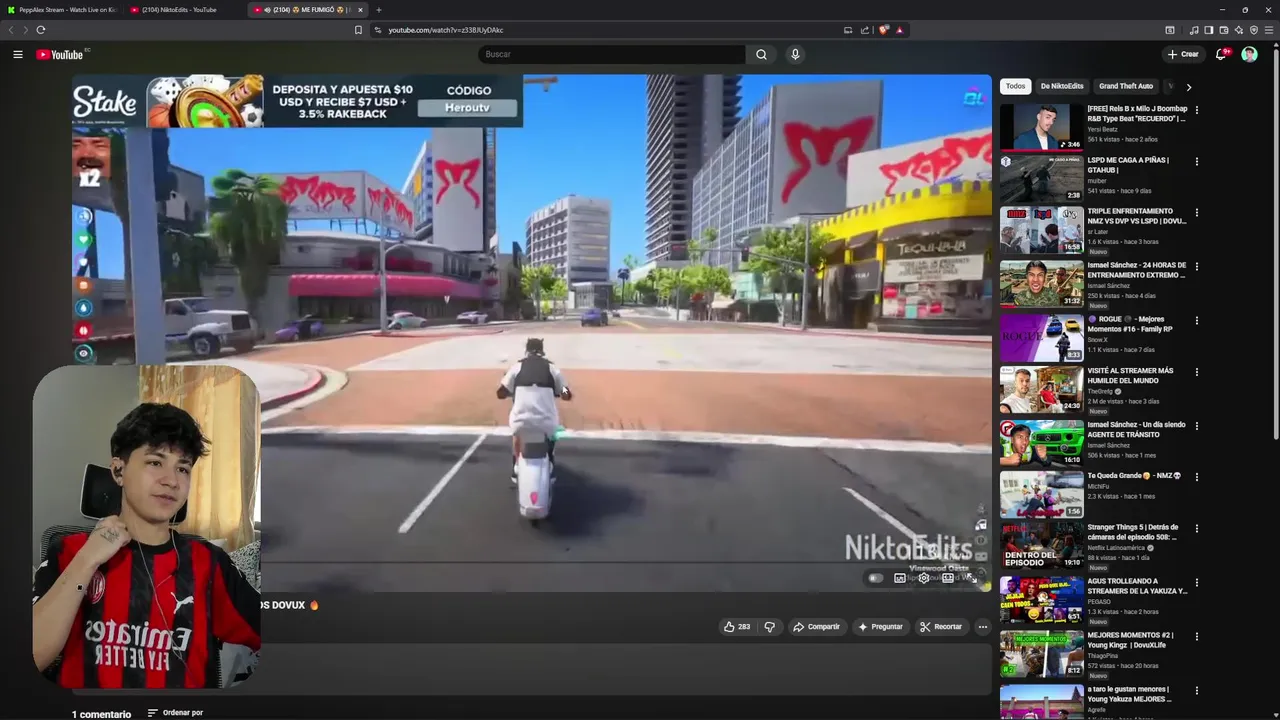The width and height of the screenshot is (1280, 720).
Task: Open the notifications bell
Action: (x=1221, y=54)
